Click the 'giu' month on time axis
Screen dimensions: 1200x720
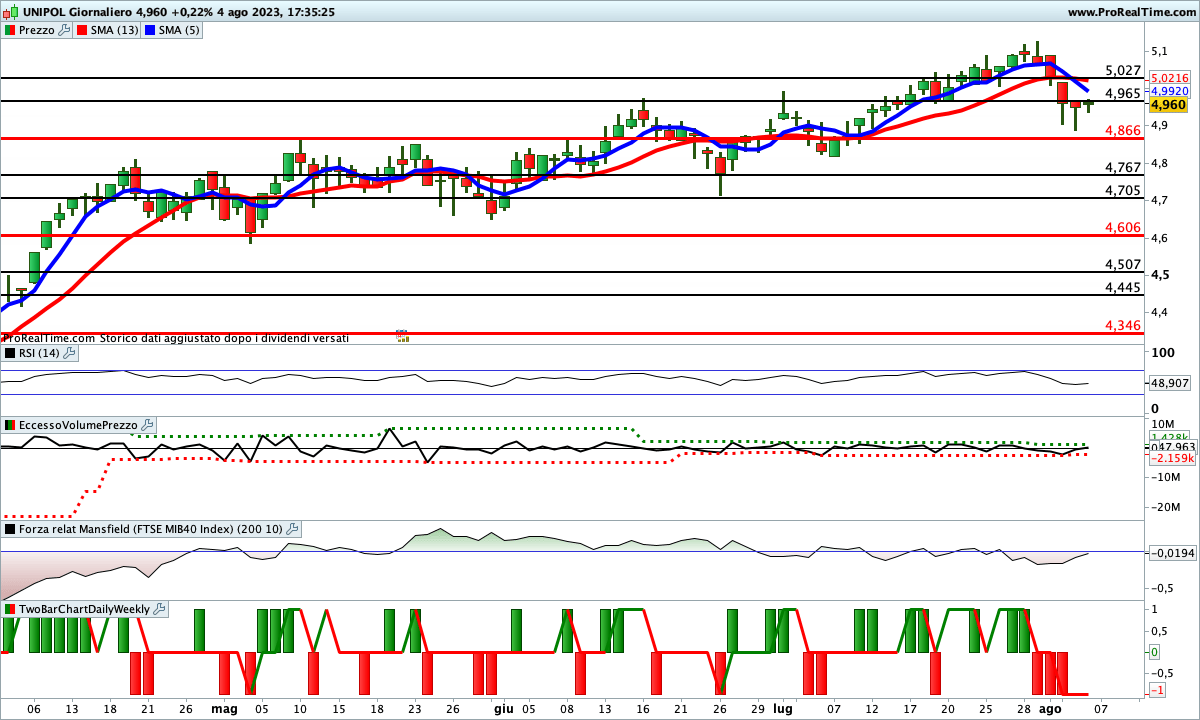pos(502,708)
